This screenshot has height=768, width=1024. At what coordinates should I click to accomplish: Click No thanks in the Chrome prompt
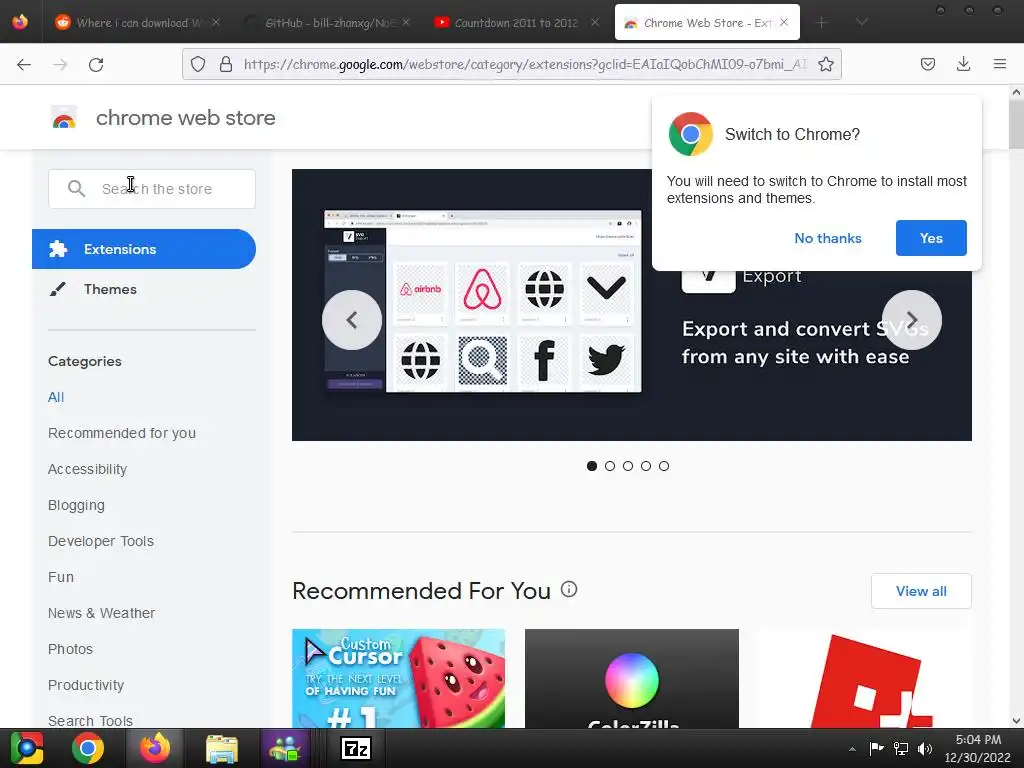(827, 238)
